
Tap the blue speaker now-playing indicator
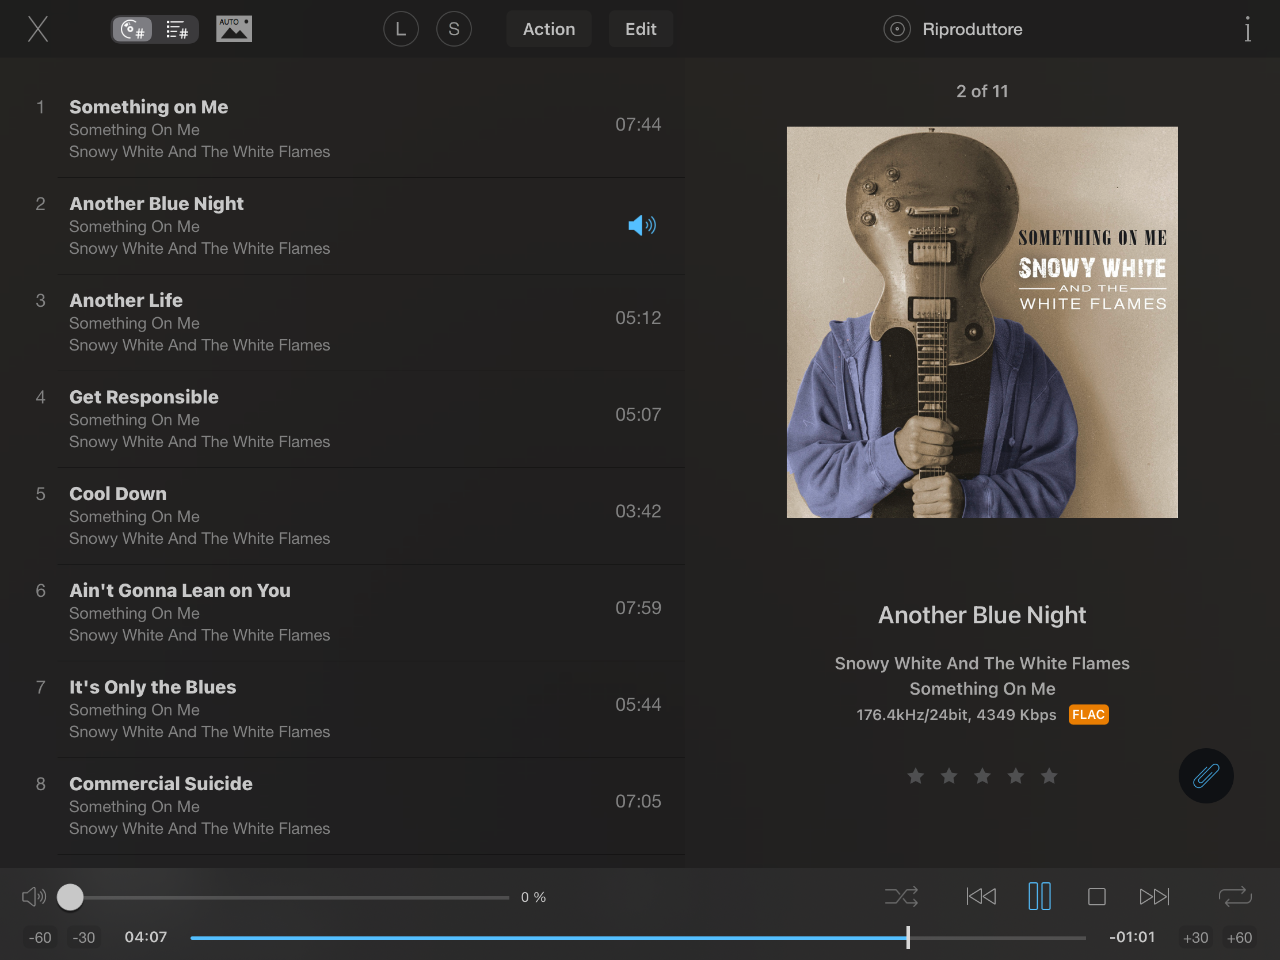tap(642, 225)
